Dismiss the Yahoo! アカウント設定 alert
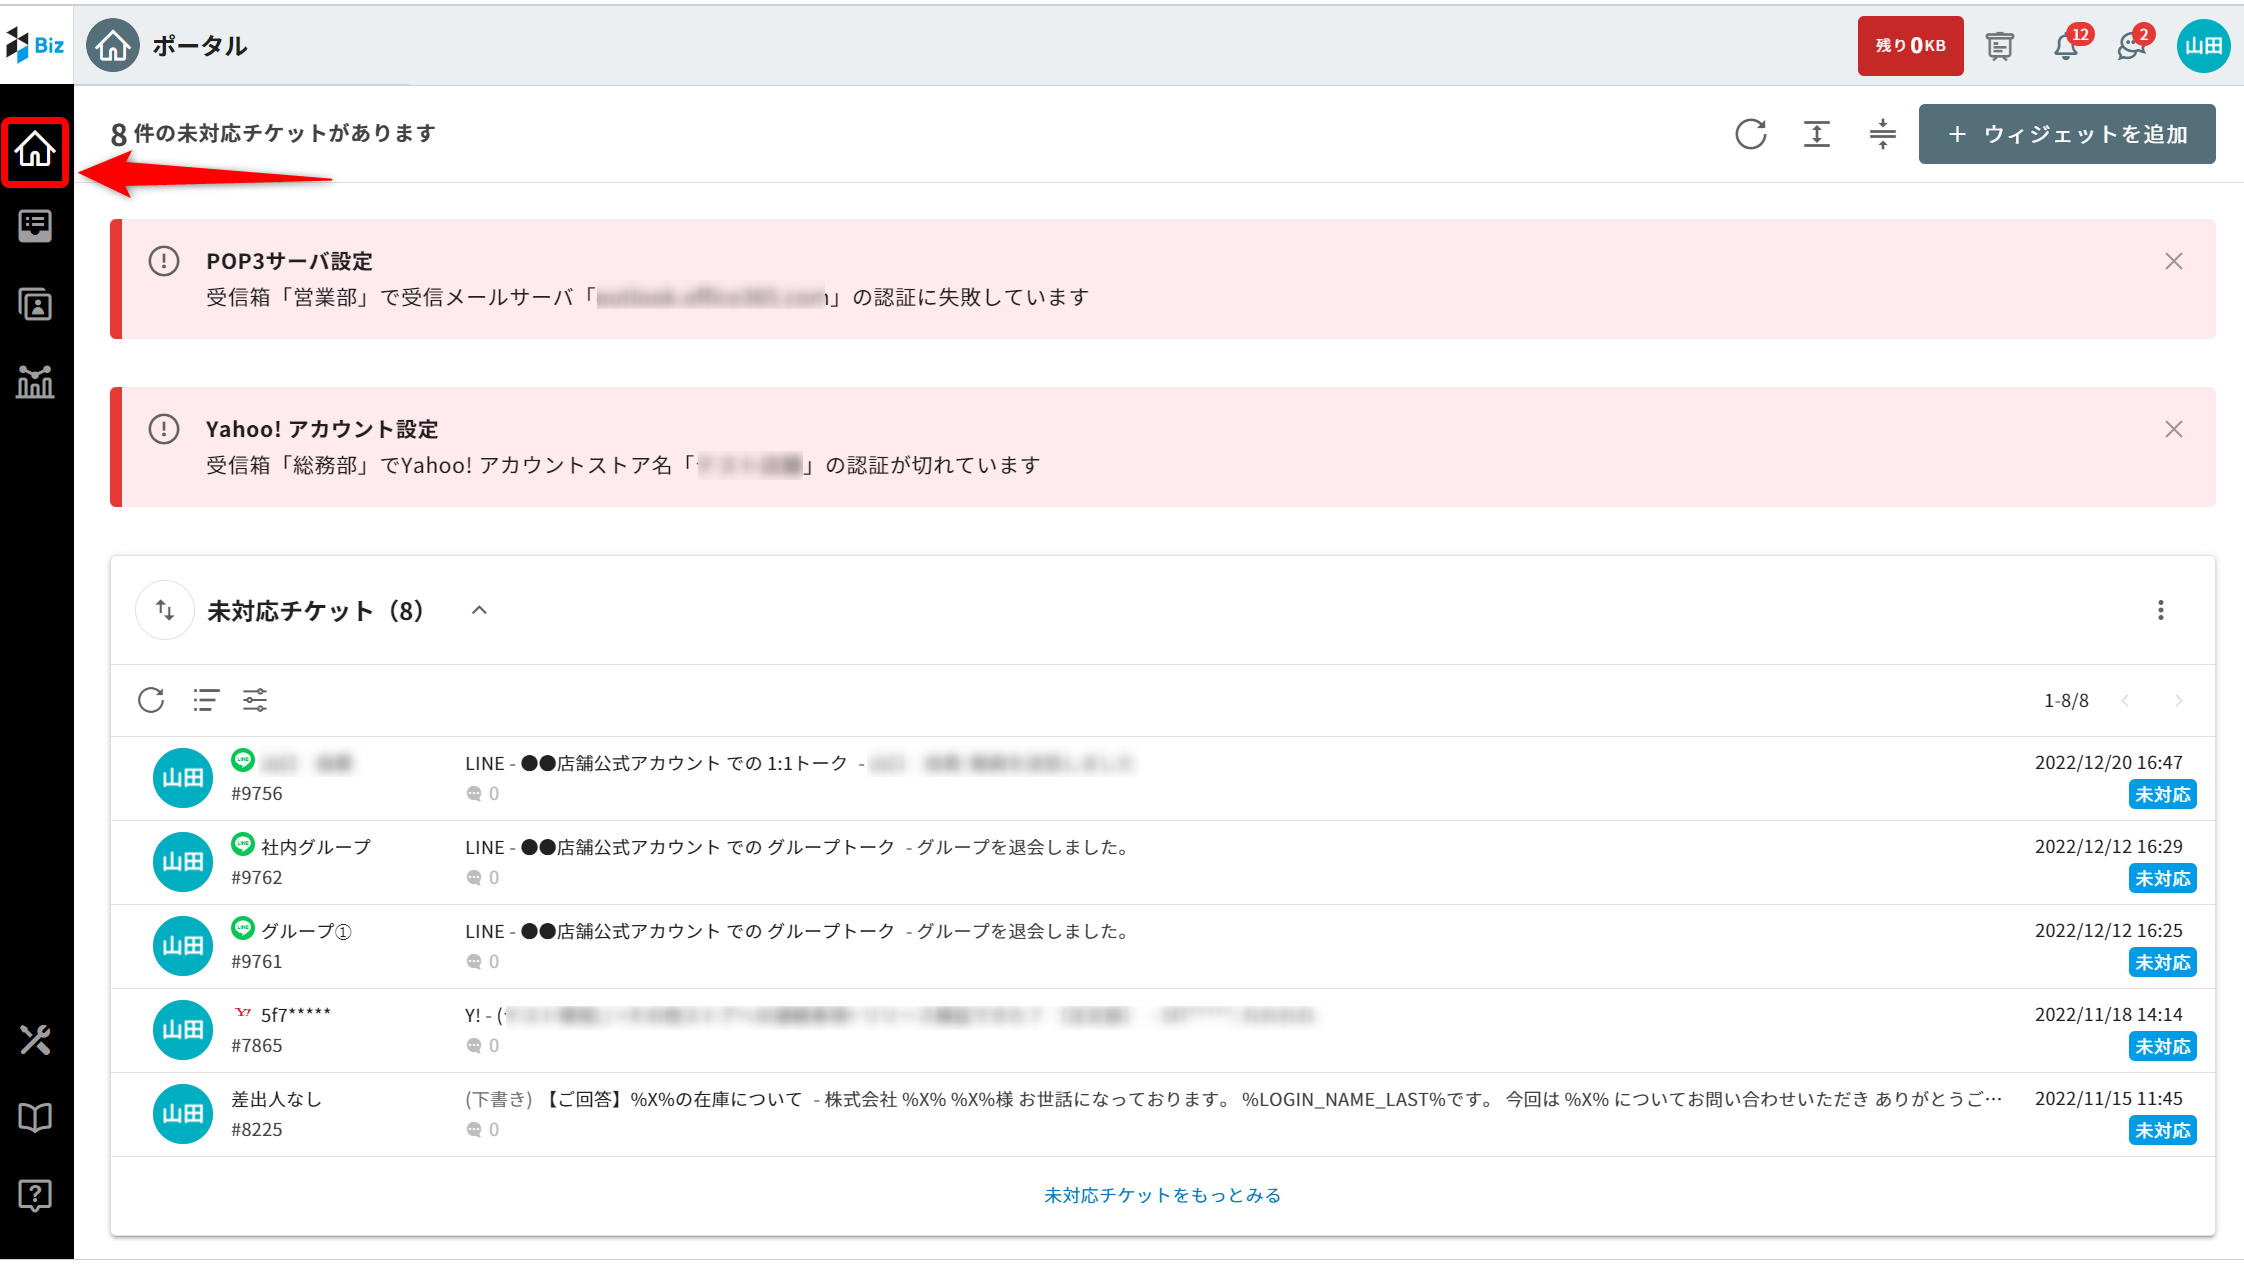This screenshot has height=1265, width=2244. click(2173, 429)
